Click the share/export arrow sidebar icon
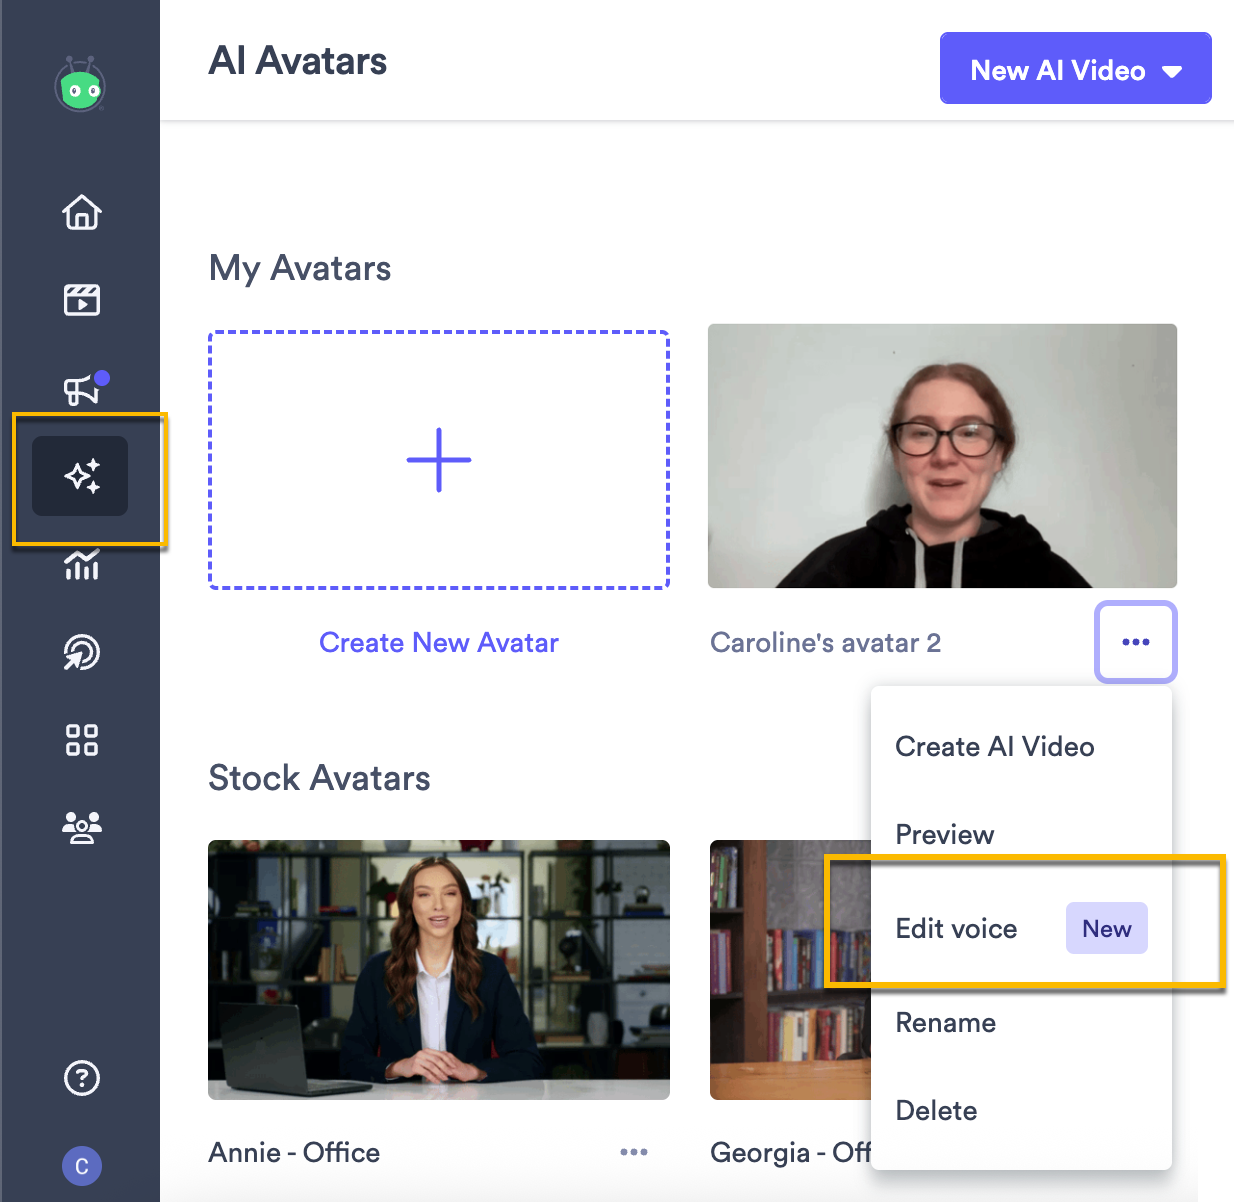Screen dimensions: 1234x1202 click(x=81, y=652)
